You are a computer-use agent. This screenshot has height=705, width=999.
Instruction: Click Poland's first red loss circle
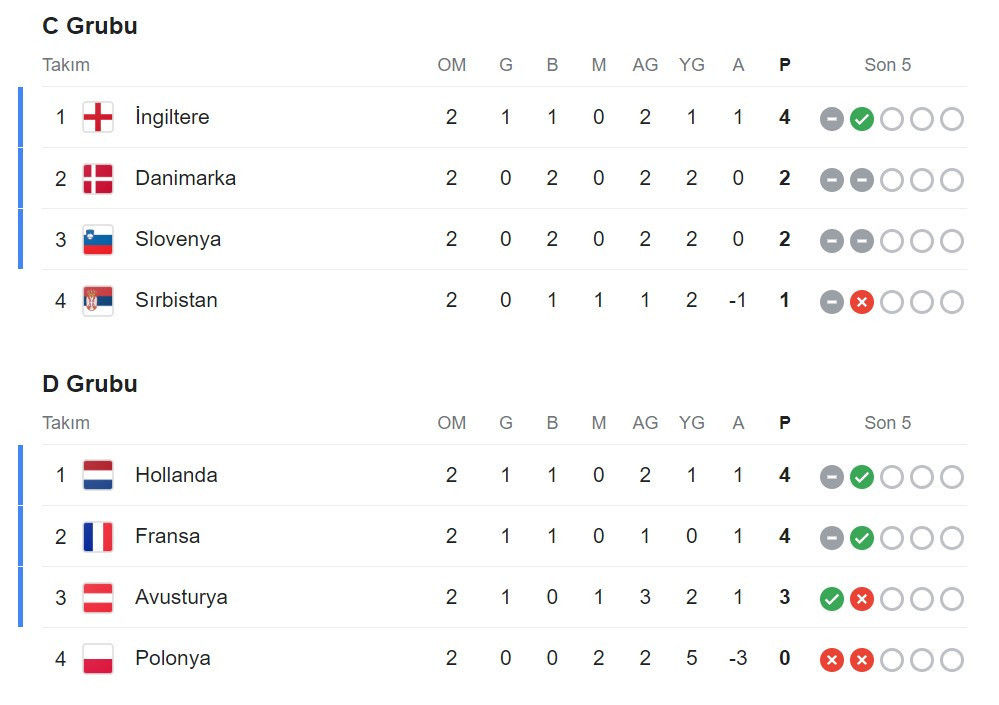point(832,660)
